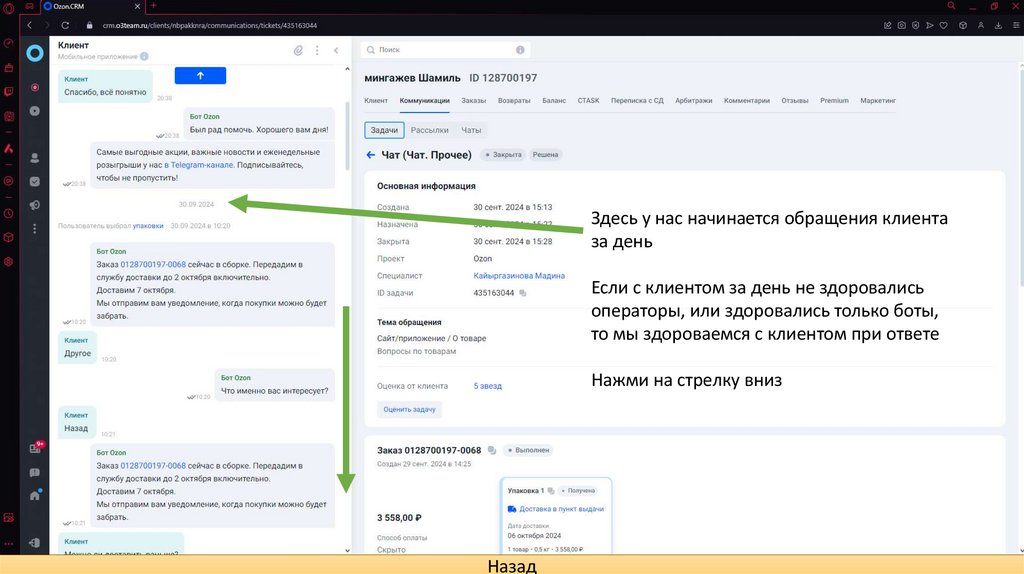Switch to the Баланс tab
Viewport: 1024px width, 574px height.
[554, 101]
